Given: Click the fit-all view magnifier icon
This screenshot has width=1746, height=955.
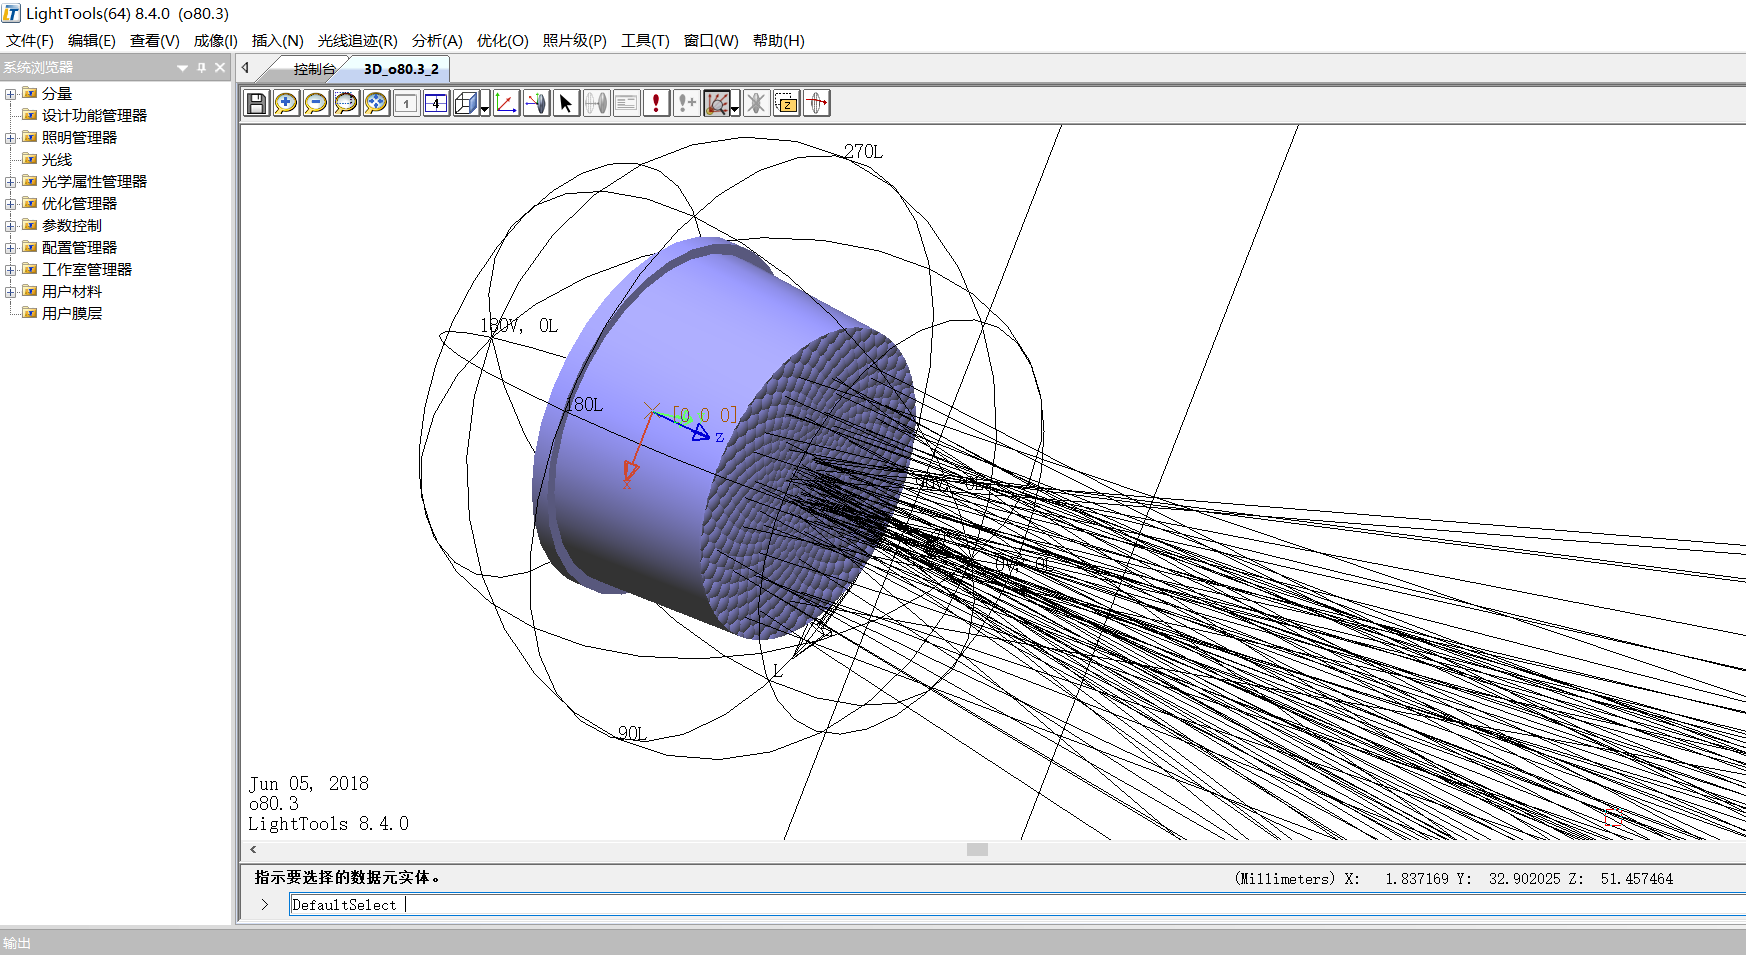Looking at the screenshot, I should [376, 103].
